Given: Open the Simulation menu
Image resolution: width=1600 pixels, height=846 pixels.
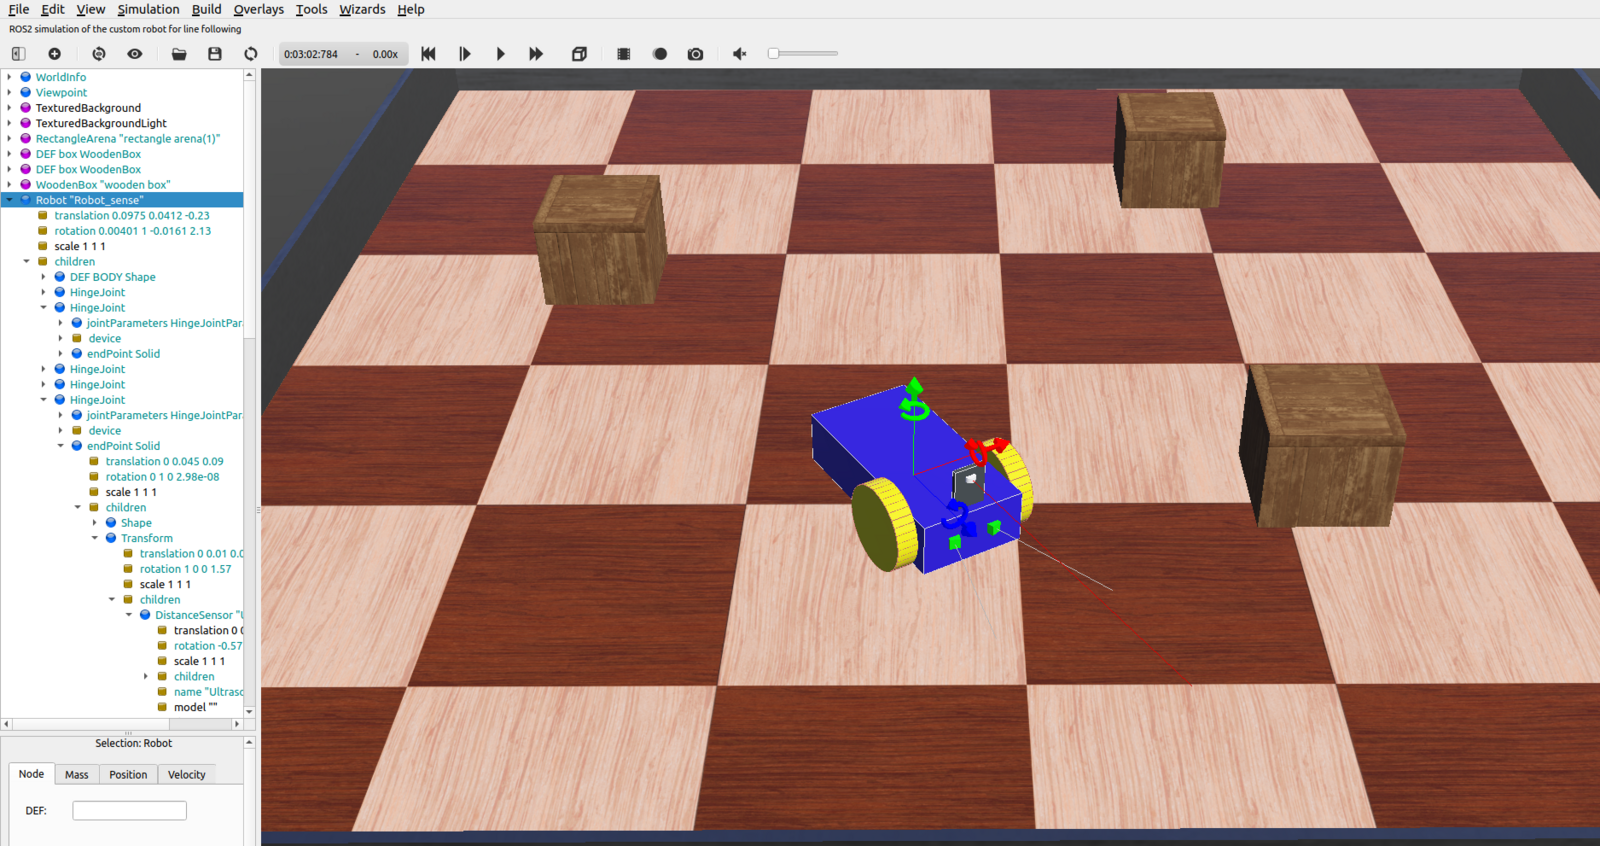Looking at the screenshot, I should point(148,9).
